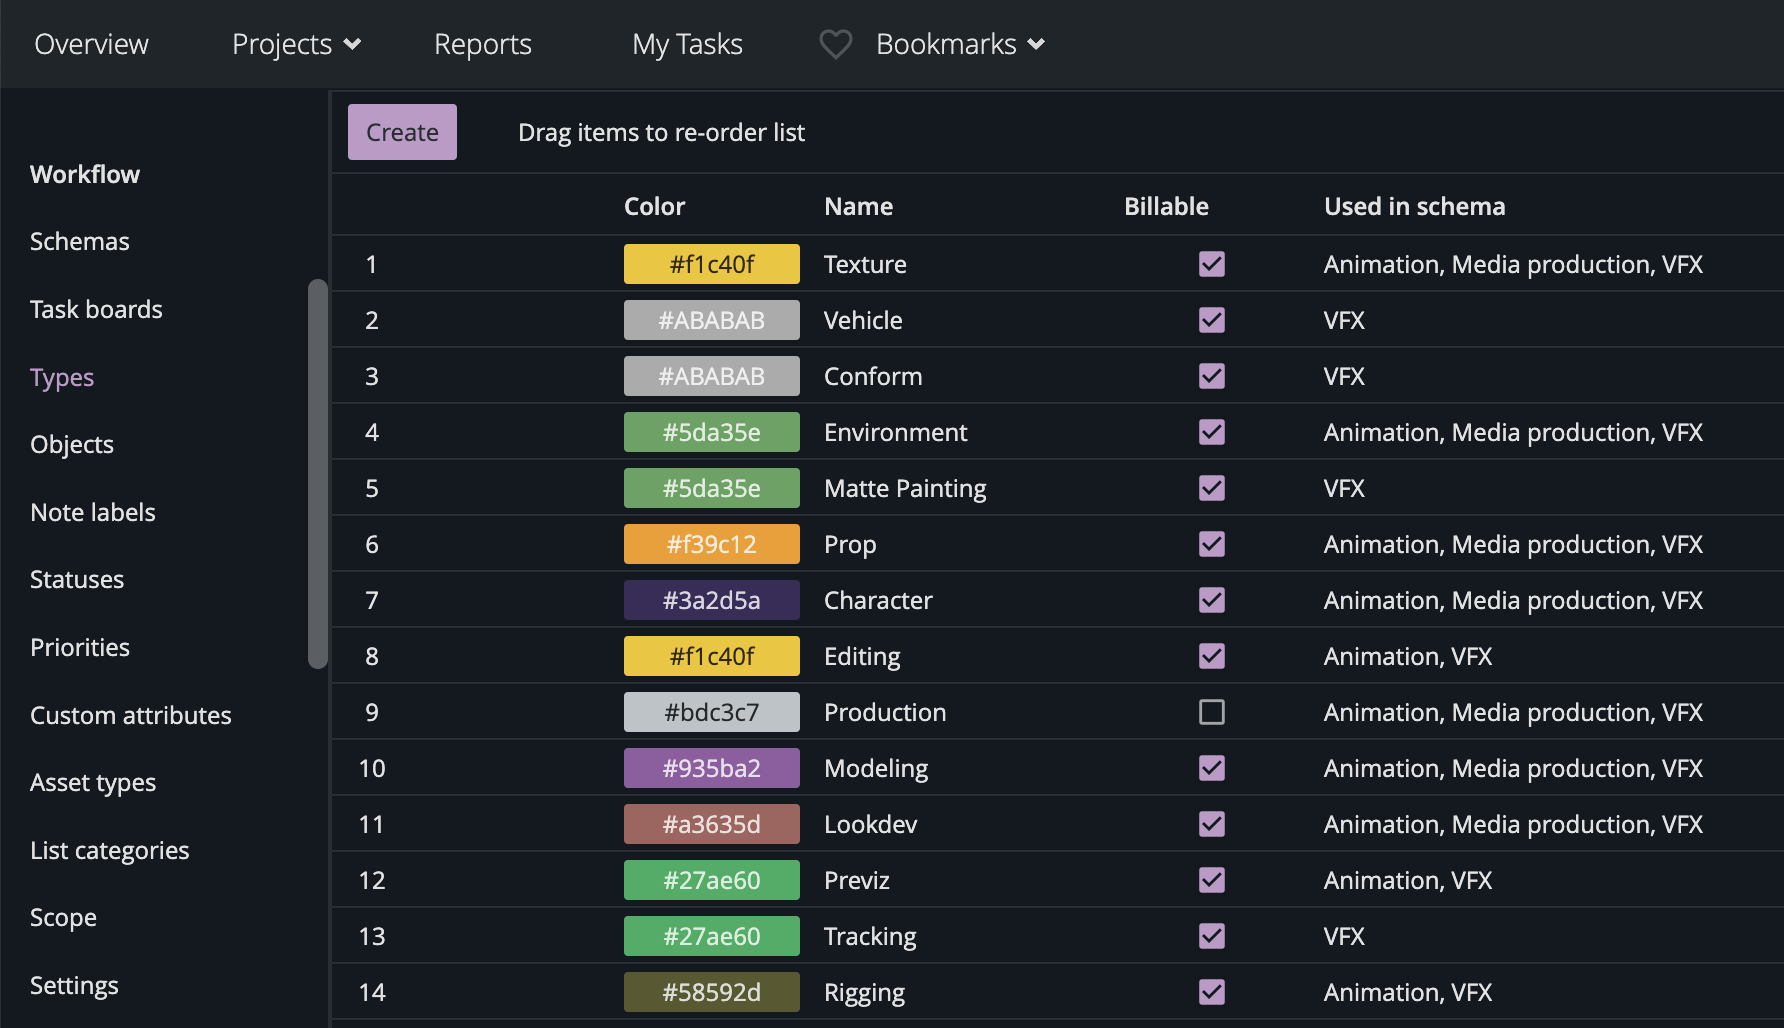The width and height of the screenshot is (1784, 1028).
Task: Open the Schemas section in the sidebar
Action: point(79,241)
